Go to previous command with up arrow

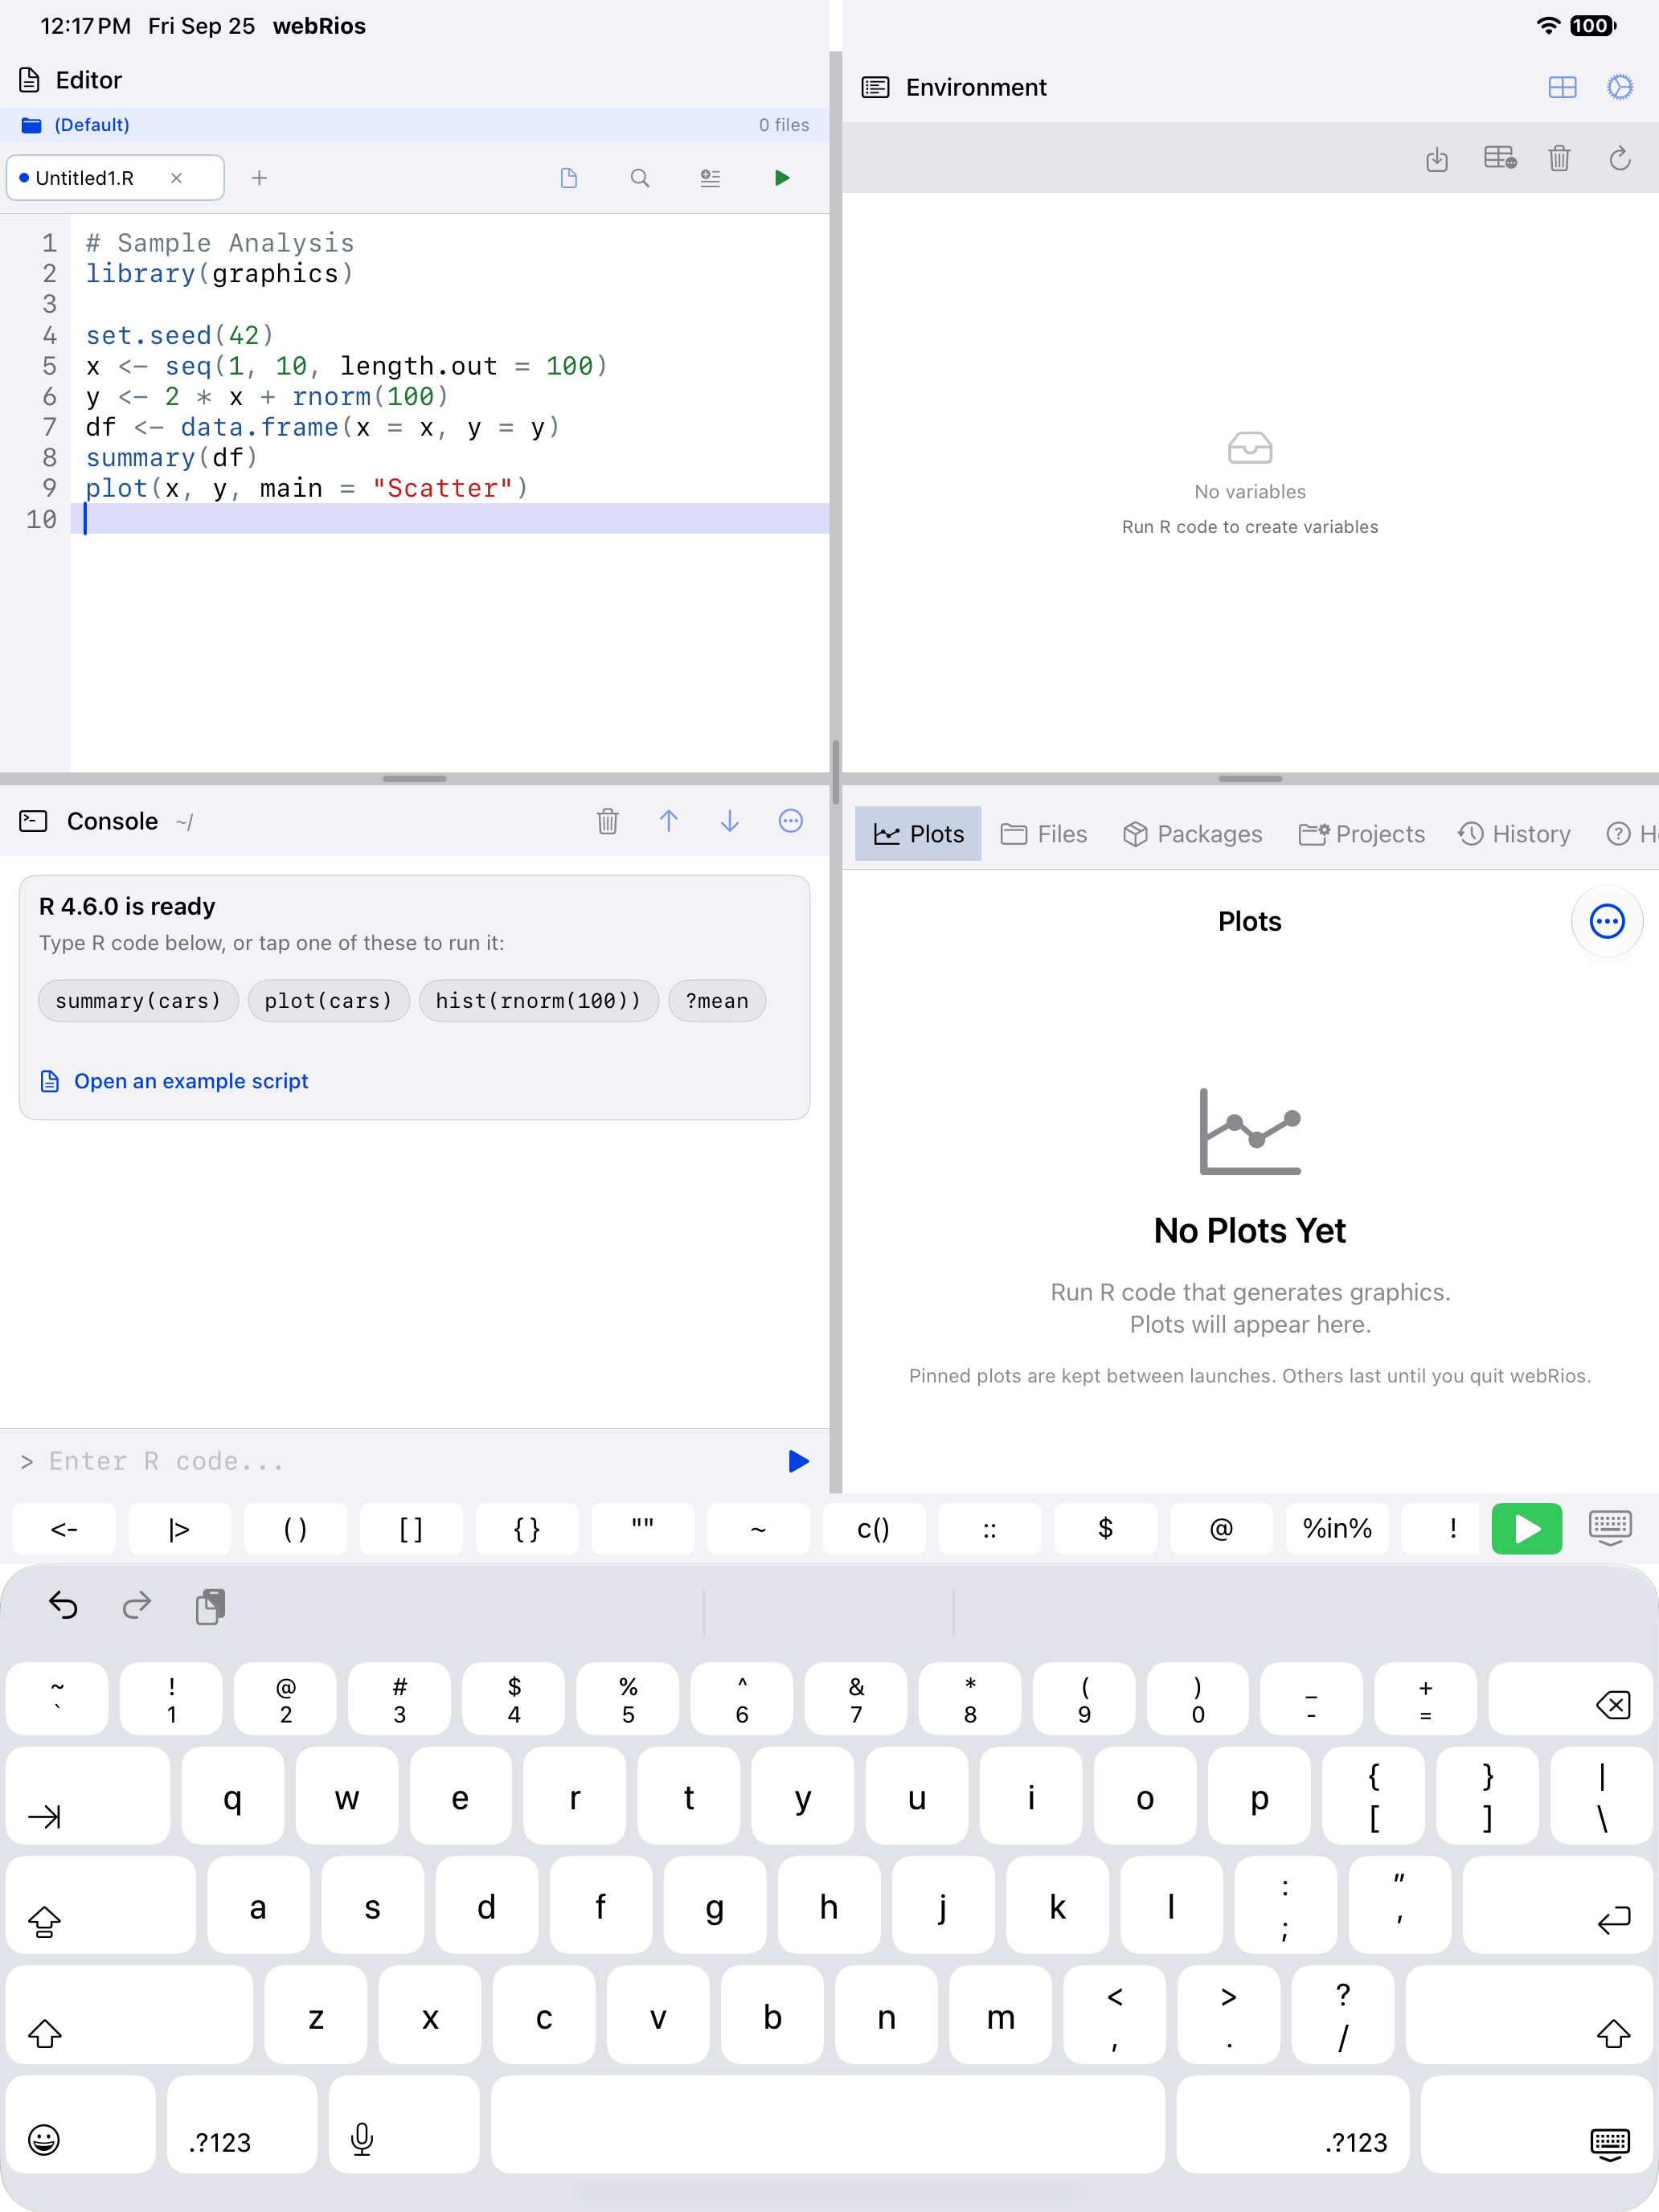coord(669,821)
